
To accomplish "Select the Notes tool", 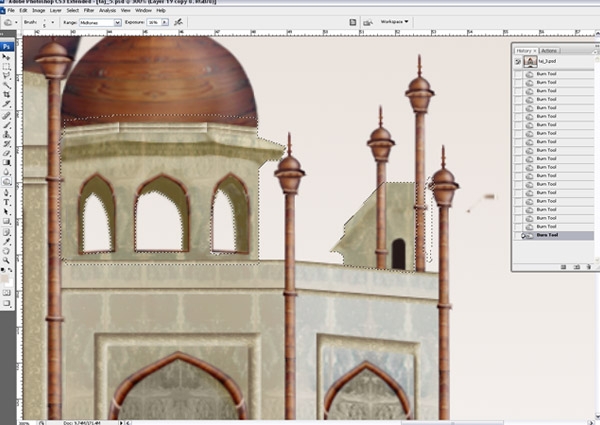I will tap(6, 232).
